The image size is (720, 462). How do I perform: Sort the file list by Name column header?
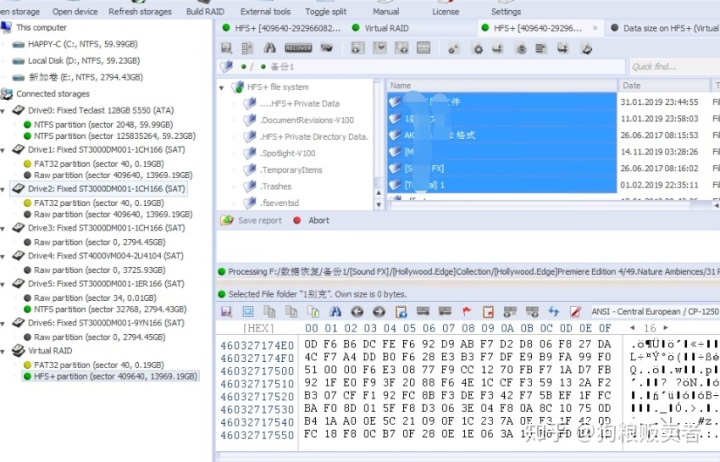click(501, 85)
